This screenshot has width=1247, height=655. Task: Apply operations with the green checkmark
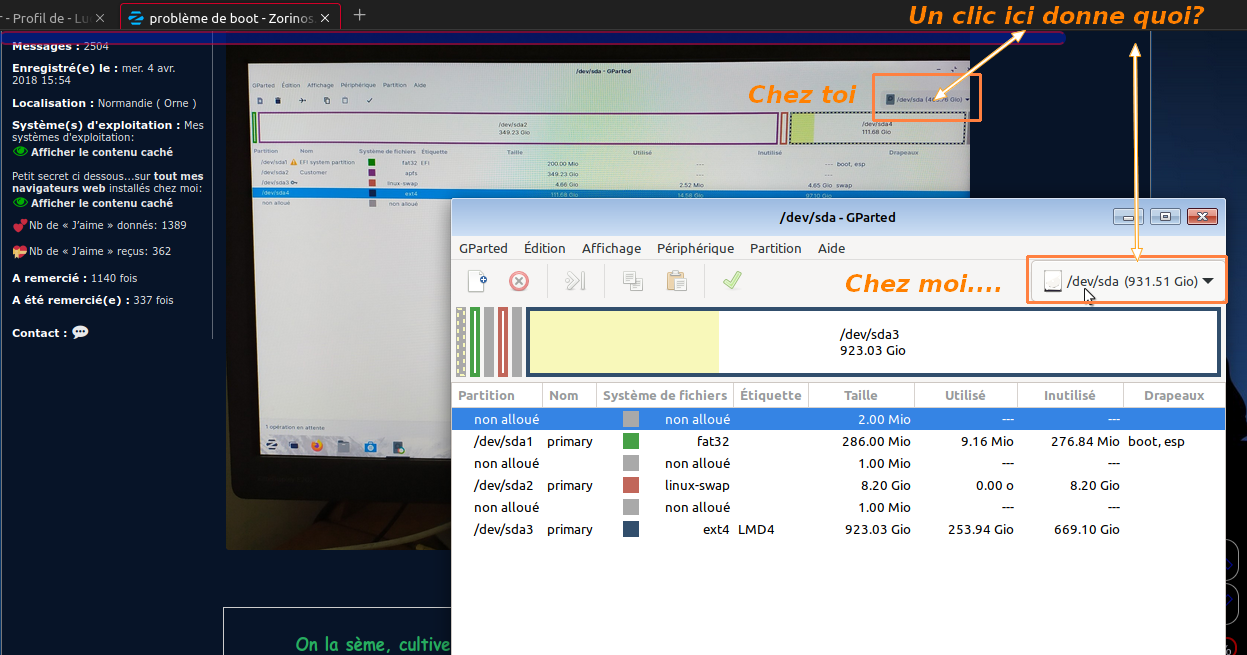tap(732, 281)
